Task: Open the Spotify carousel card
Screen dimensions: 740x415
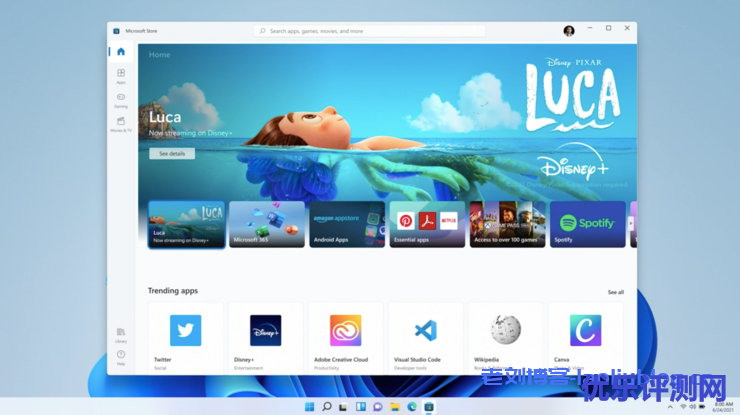Action: click(587, 224)
